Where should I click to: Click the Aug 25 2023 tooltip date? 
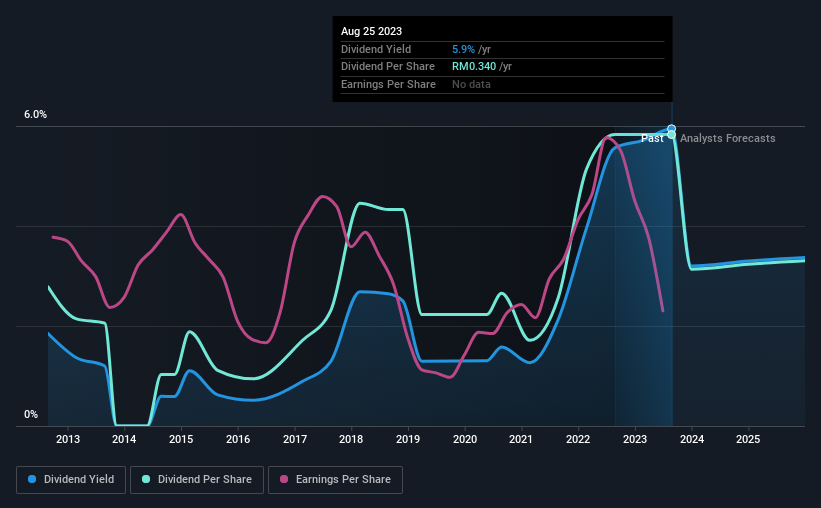coord(371,31)
